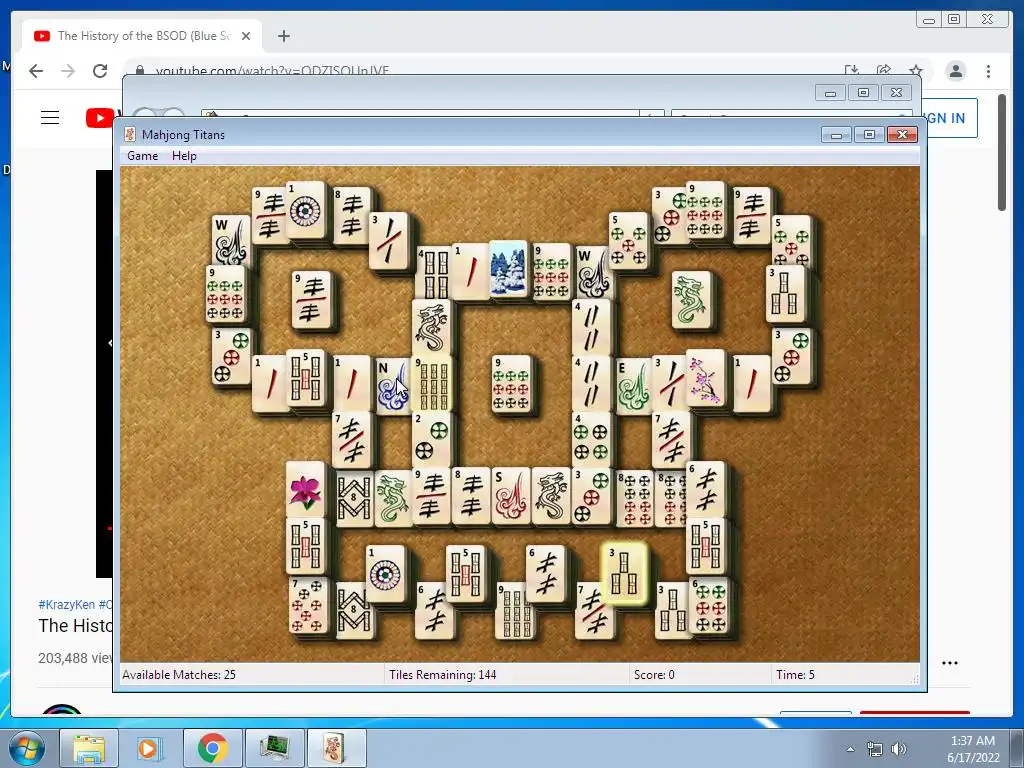Open the clock showing 1:37 AM
1024x768 pixels.
973,749
